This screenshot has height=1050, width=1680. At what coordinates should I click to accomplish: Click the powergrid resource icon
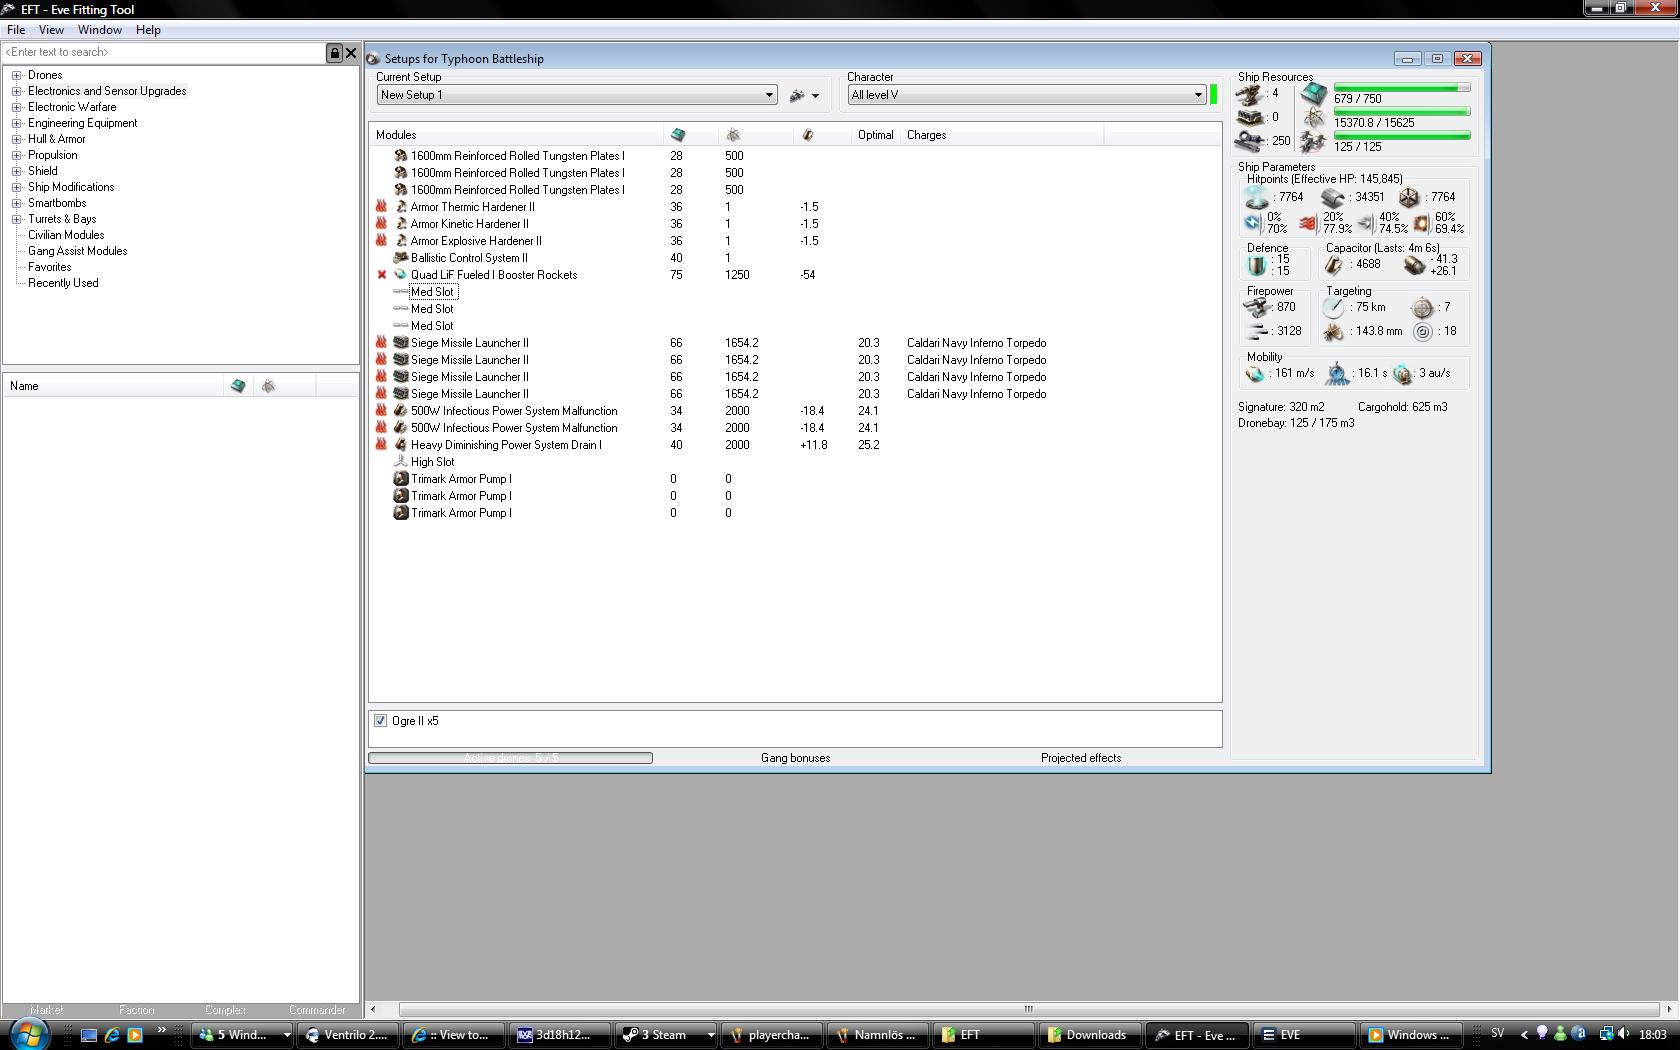[1313, 119]
